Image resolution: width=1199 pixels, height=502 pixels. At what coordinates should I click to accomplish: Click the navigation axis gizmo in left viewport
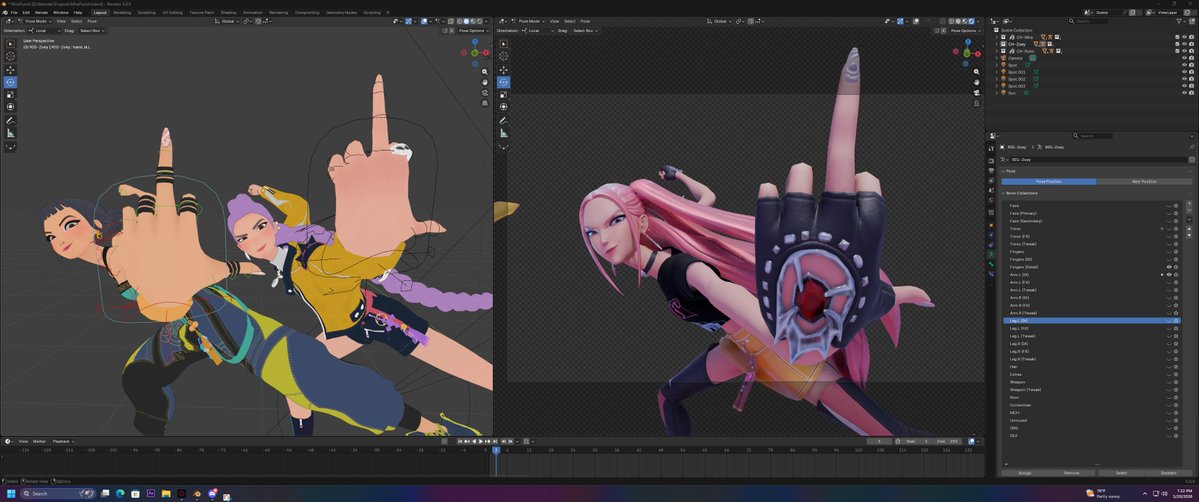(x=475, y=51)
